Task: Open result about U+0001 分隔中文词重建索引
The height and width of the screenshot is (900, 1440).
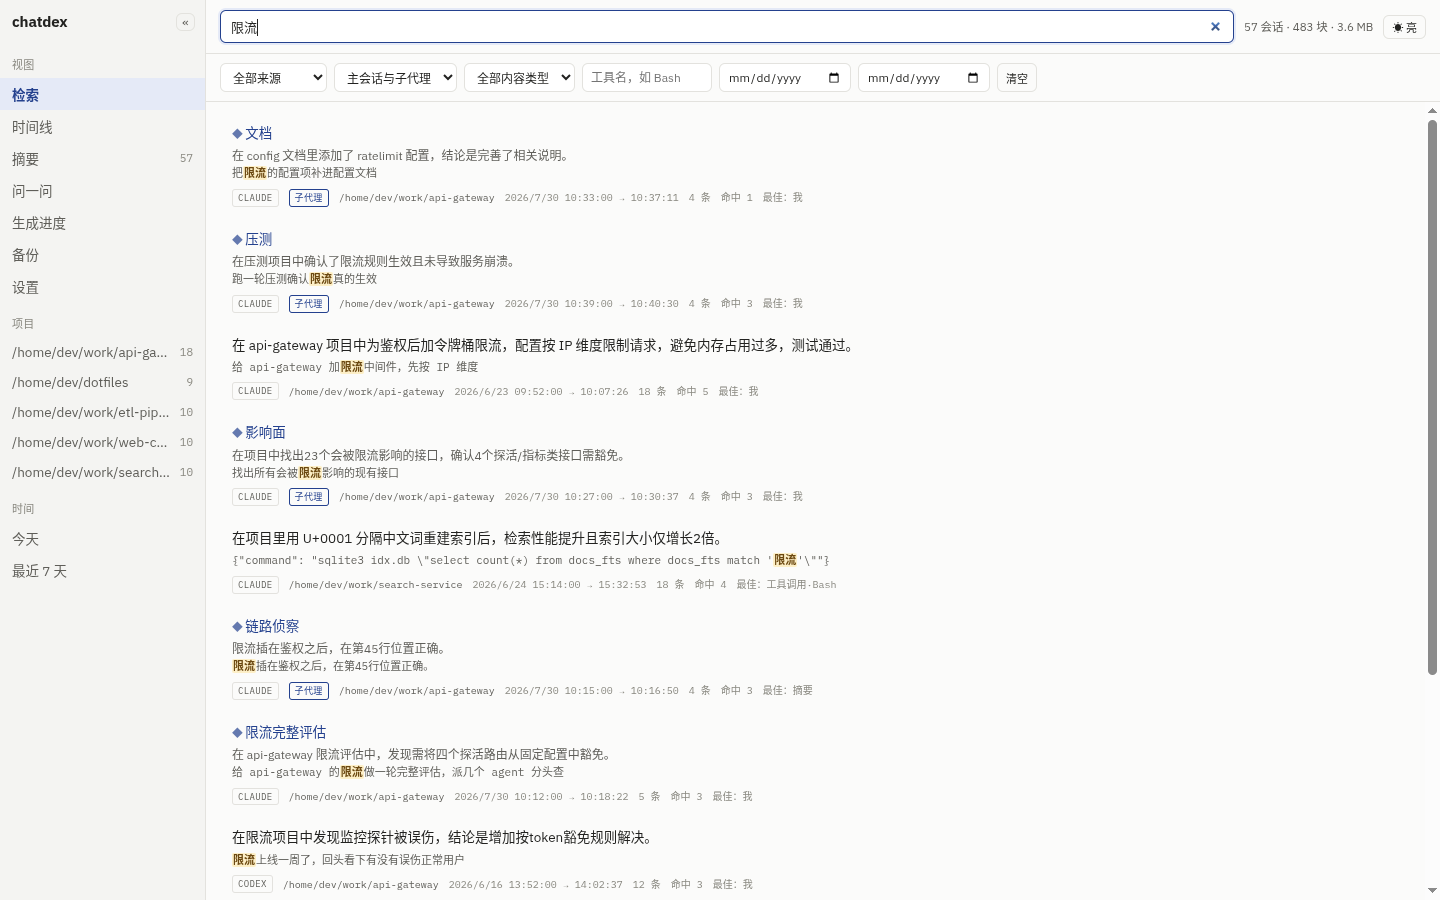Action: coord(478,538)
